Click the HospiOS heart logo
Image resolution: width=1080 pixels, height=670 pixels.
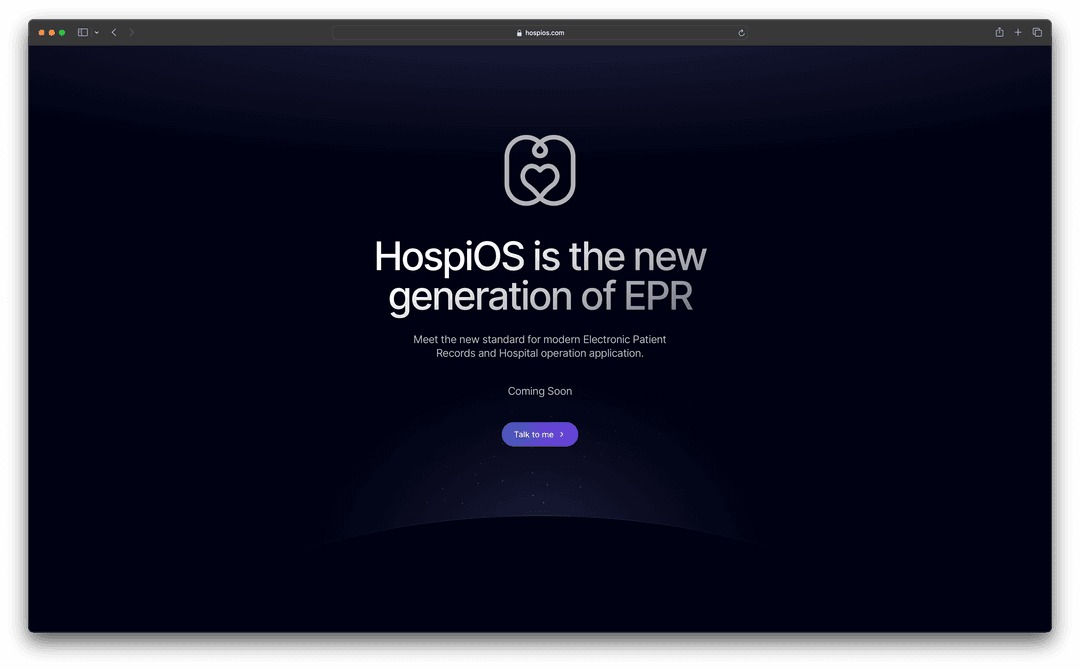(x=540, y=171)
